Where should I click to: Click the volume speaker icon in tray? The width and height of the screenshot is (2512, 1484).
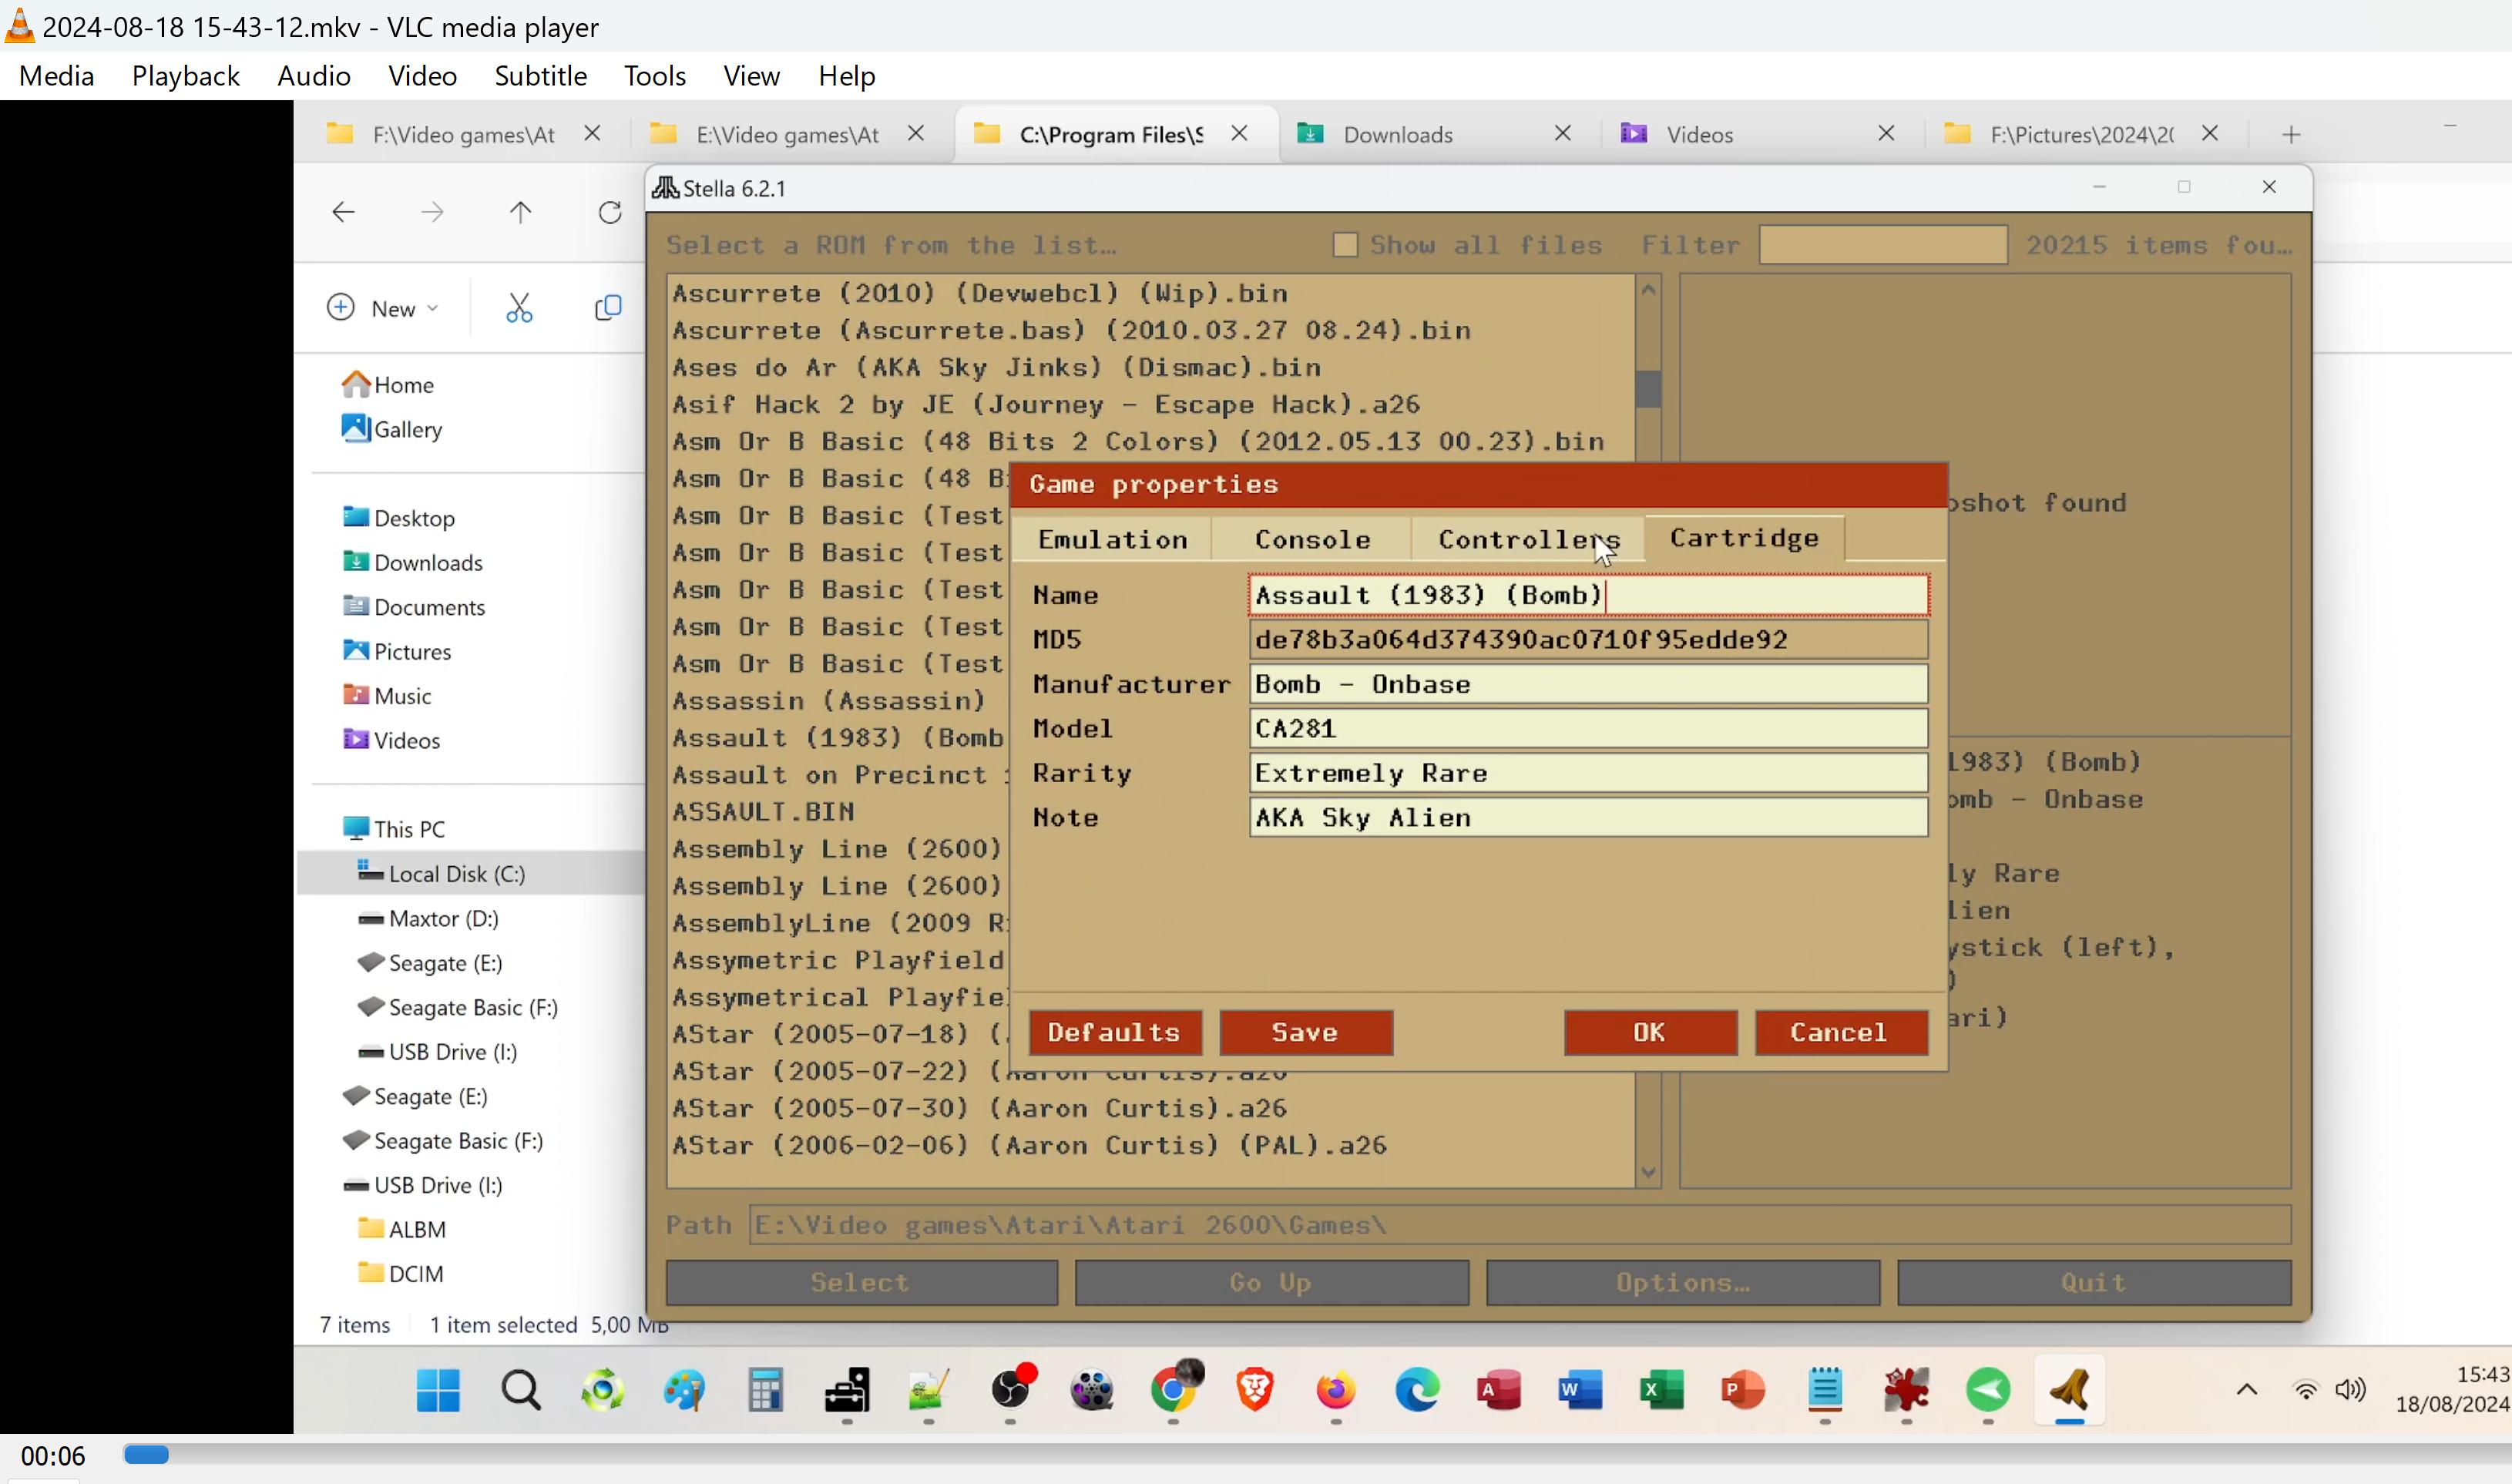point(2350,1390)
